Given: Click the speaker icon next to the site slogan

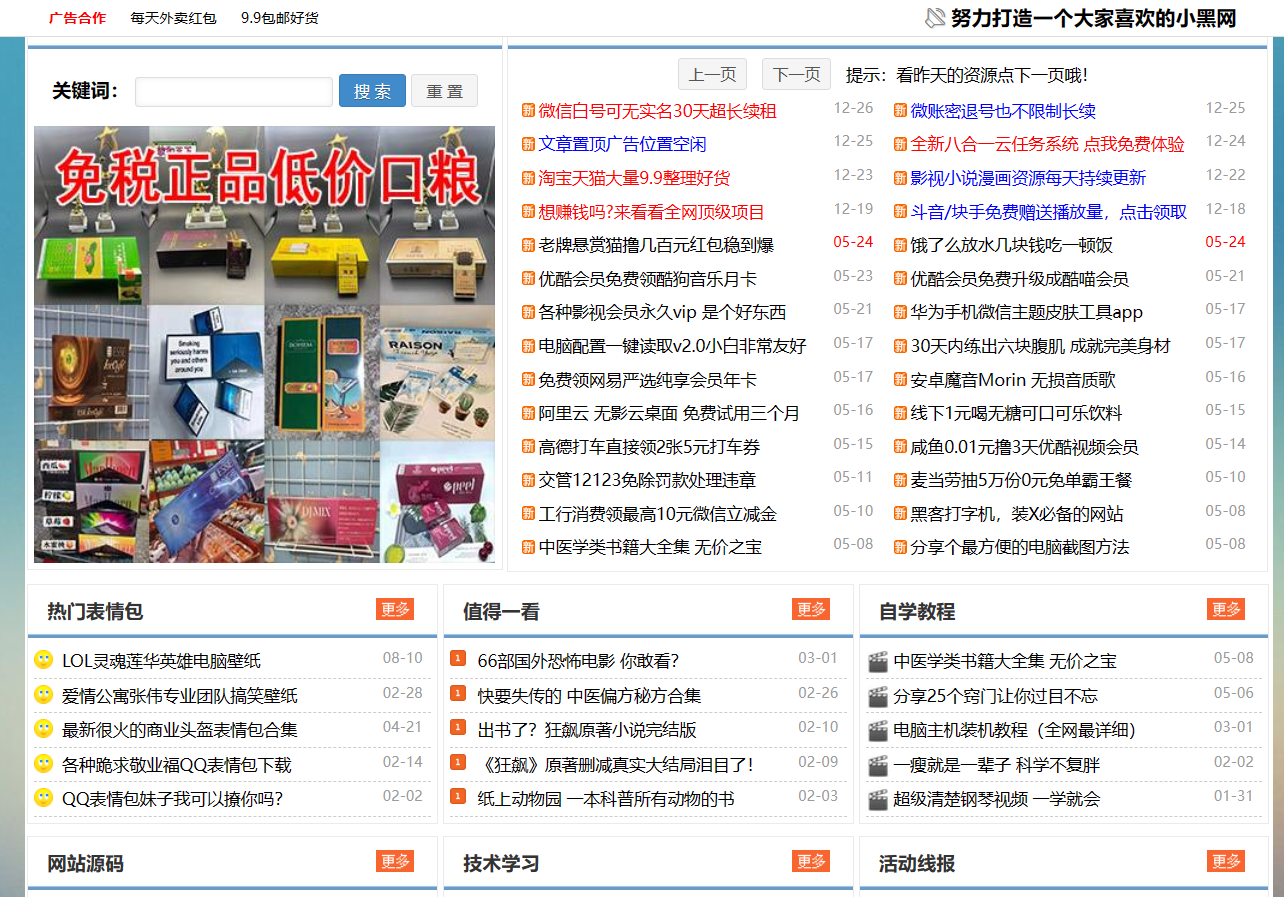Looking at the screenshot, I should click(x=935, y=18).
